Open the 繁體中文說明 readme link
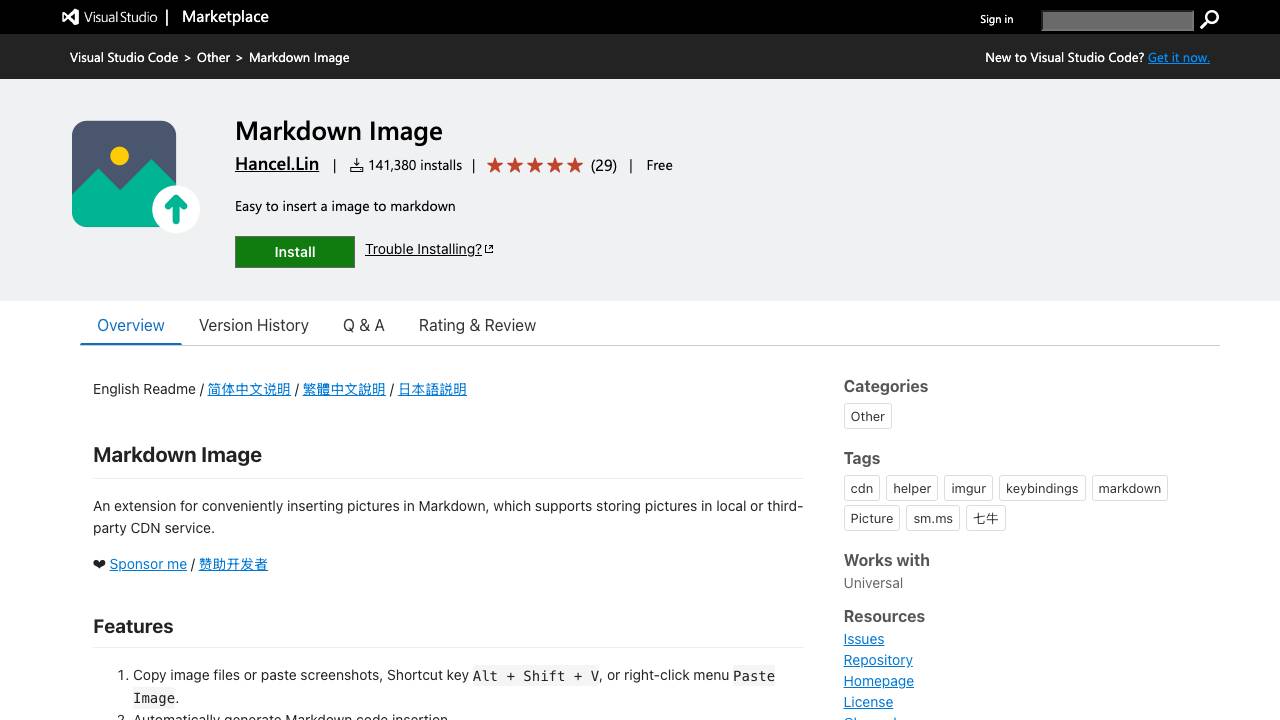1280x720 pixels. (x=344, y=389)
